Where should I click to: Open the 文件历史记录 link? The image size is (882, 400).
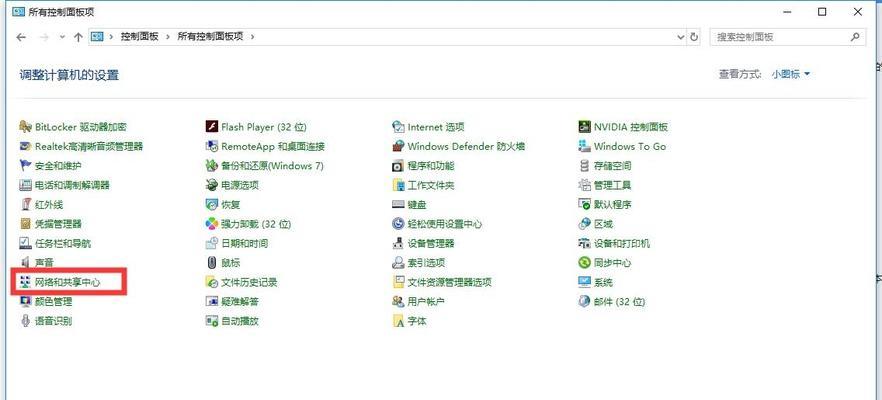pyautogui.click(x=249, y=282)
